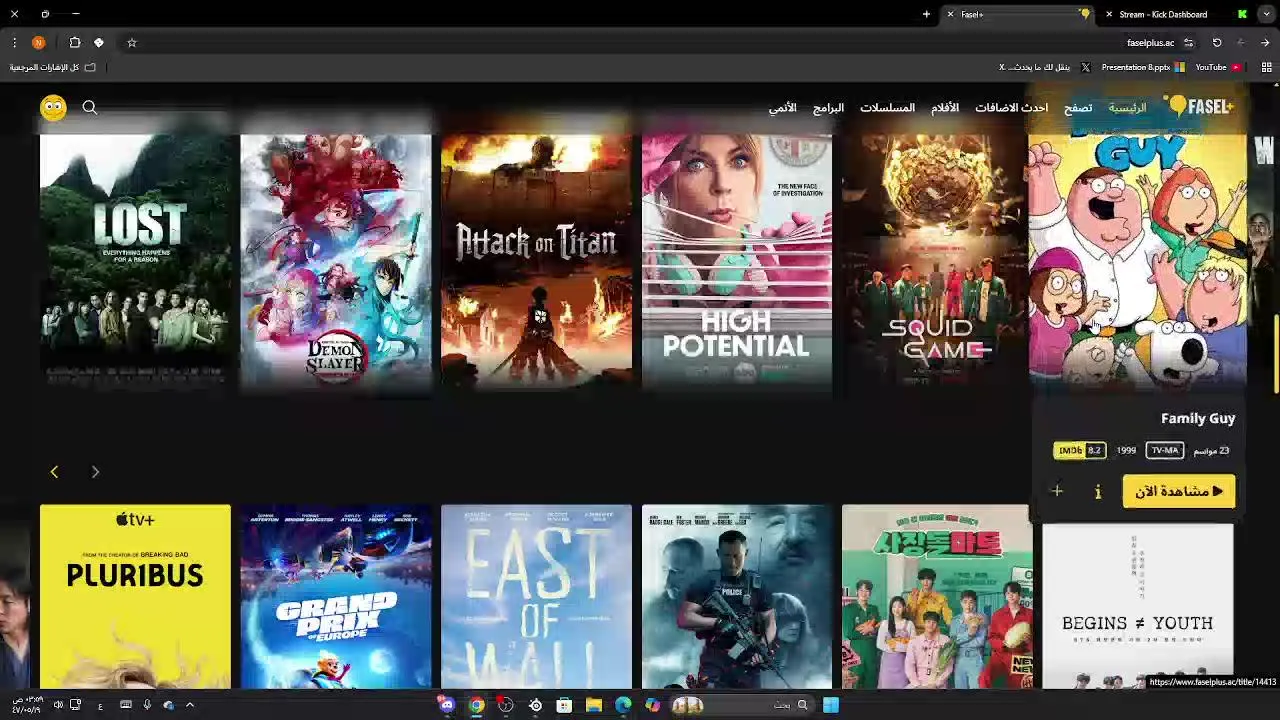
Task: Open Copilot from the taskbar
Action: (653, 705)
